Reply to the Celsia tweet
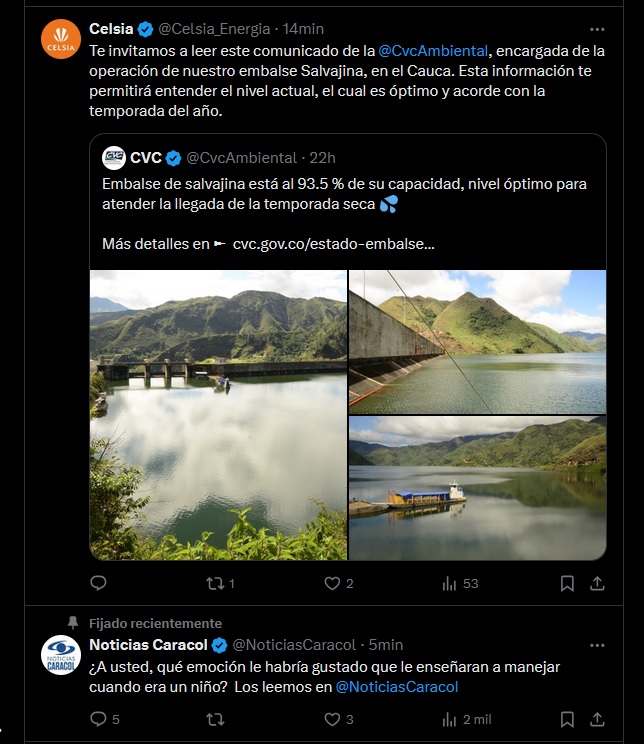Image resolution: width=644 pixels, height=744 pixels. (98, 583)
